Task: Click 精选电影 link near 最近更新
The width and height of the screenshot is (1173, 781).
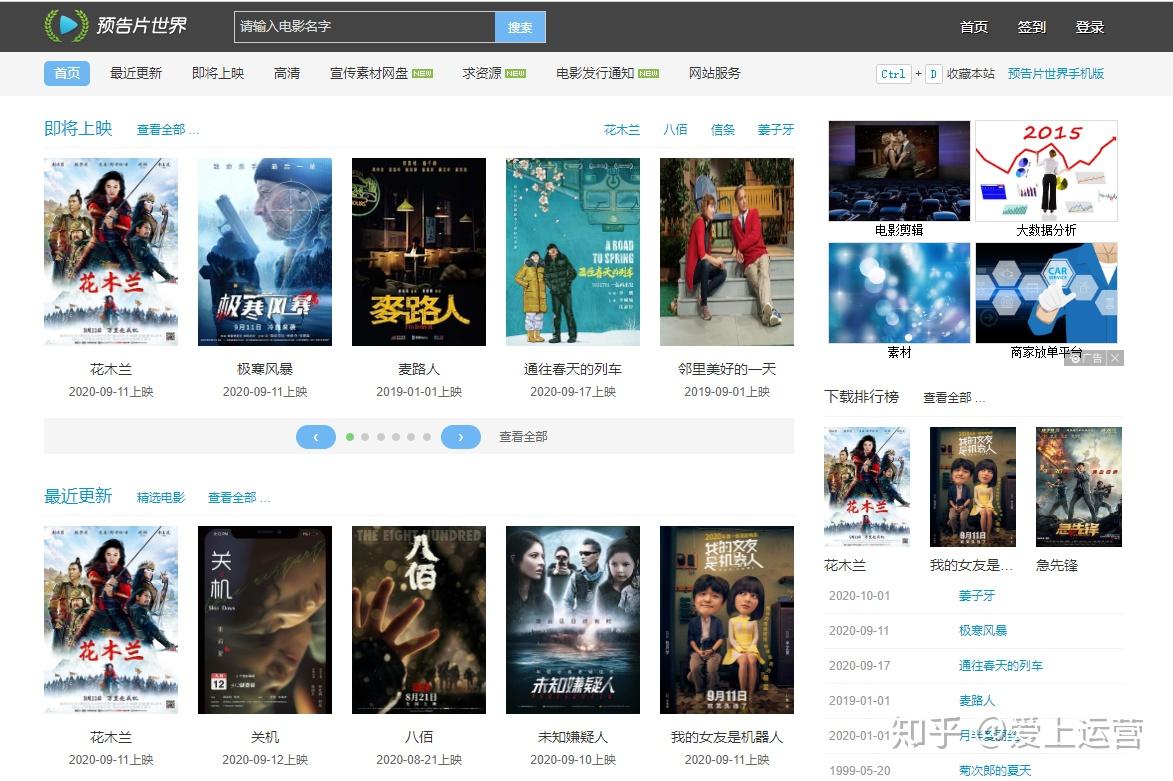Action: pyautogui.click(x=160, y=497)
